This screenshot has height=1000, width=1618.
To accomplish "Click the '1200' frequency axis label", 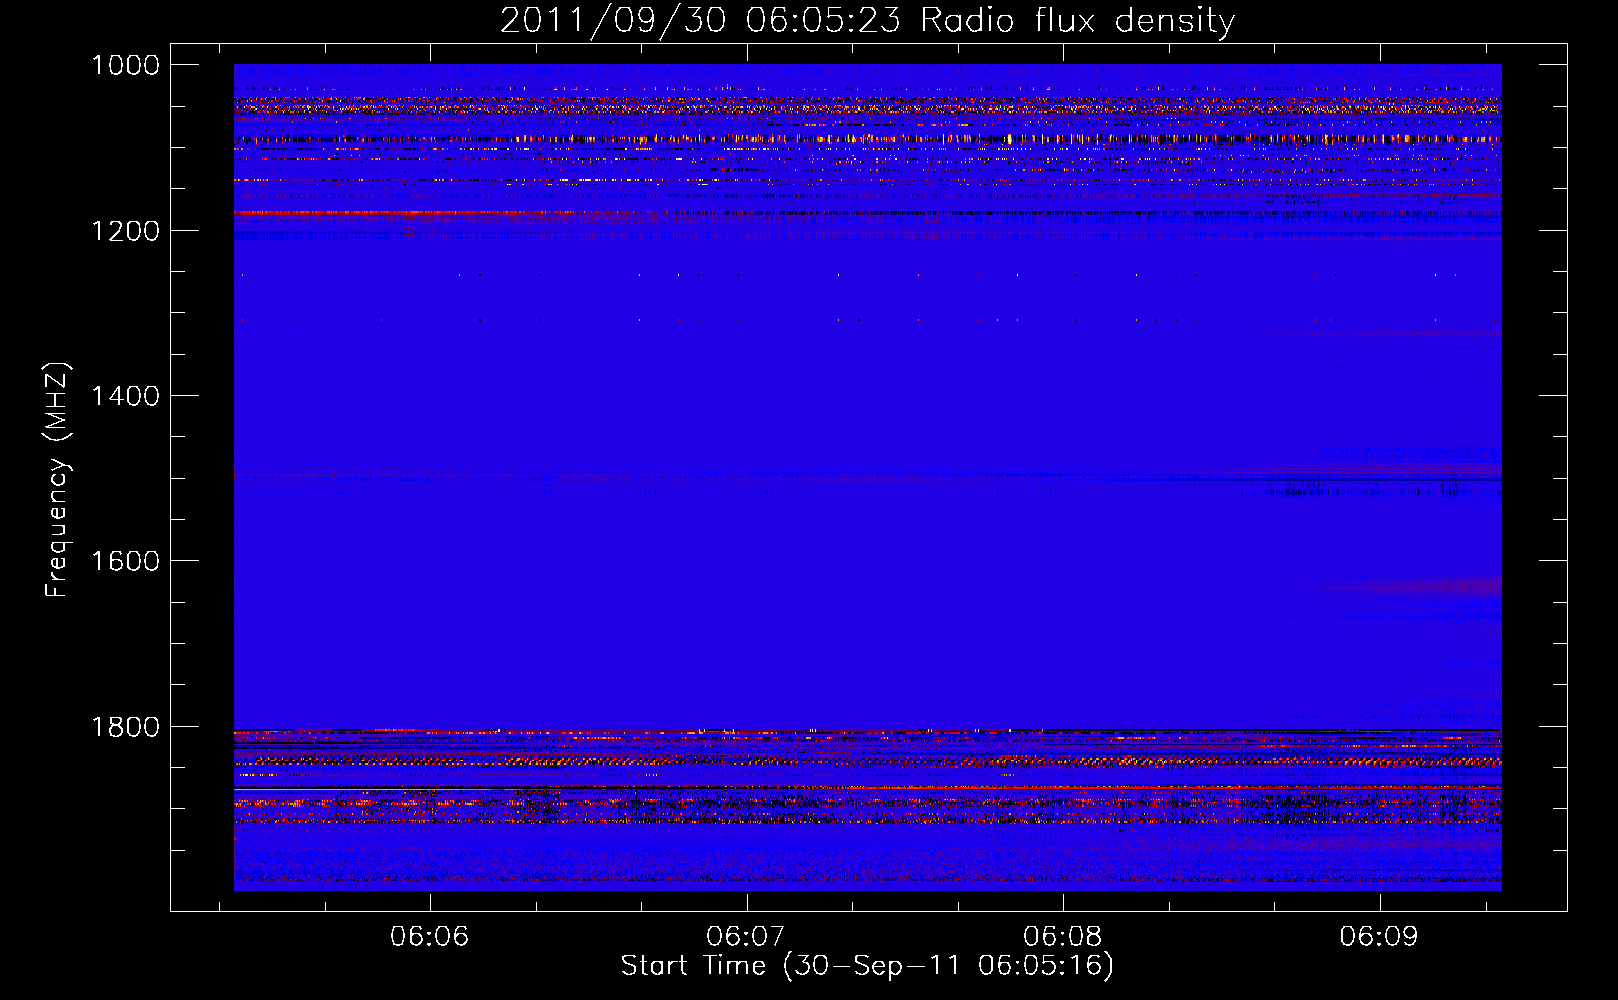I will (x=125, y=231).
